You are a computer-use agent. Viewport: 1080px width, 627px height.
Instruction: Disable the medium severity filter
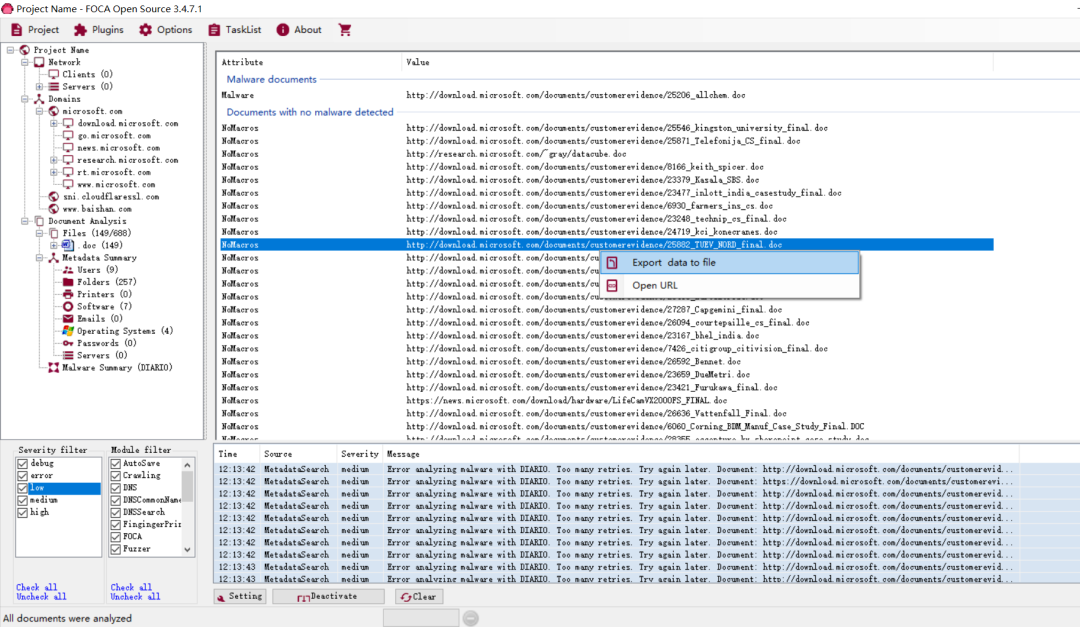[23, 500]
